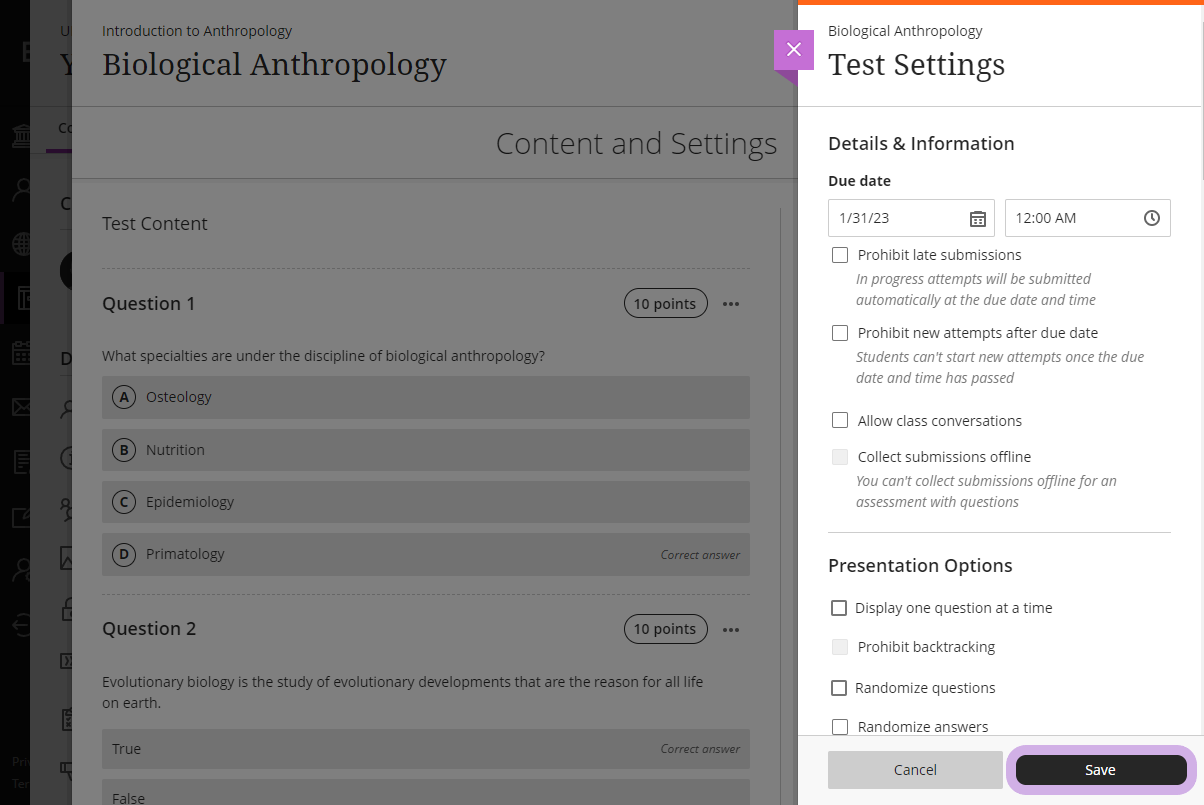
Task: Edit the 10 points pill for Question 2
Action: tap(666, 629)
